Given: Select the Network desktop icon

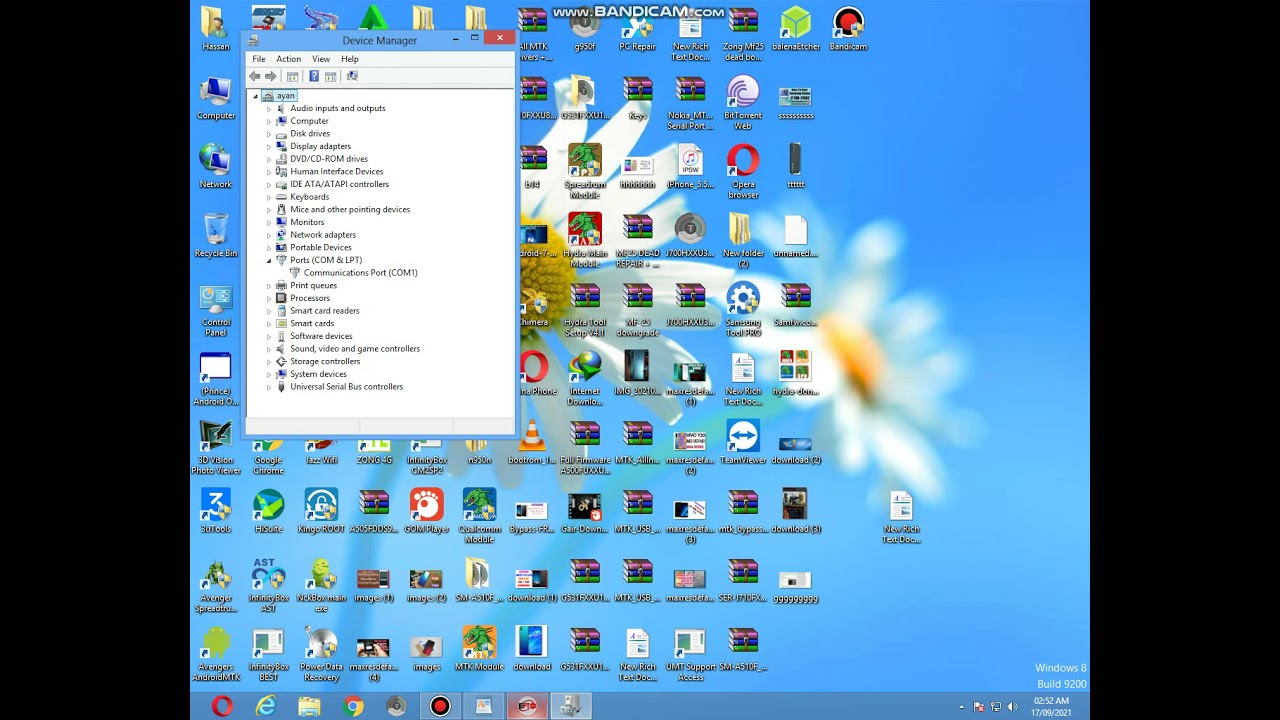Looking at the screenshot, I should point(215,166).
